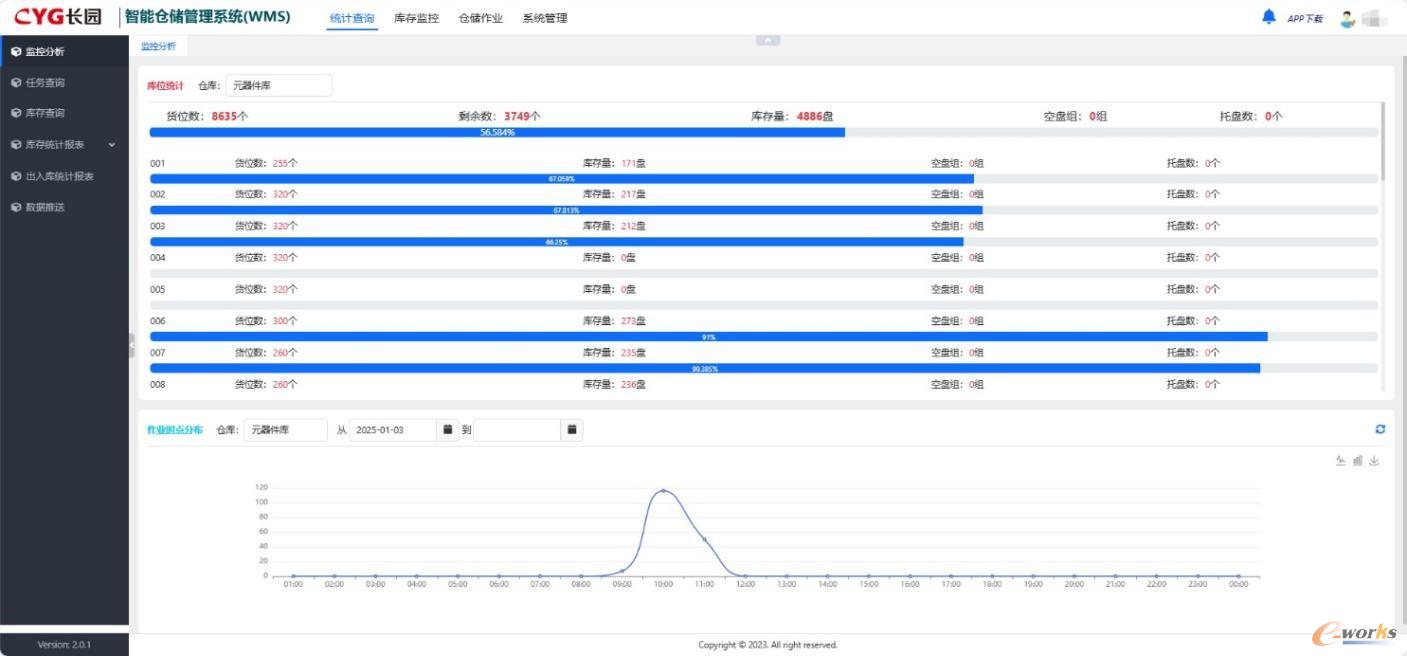Open the 库位统计 warehouse dropdown

(x=279, y=86)
